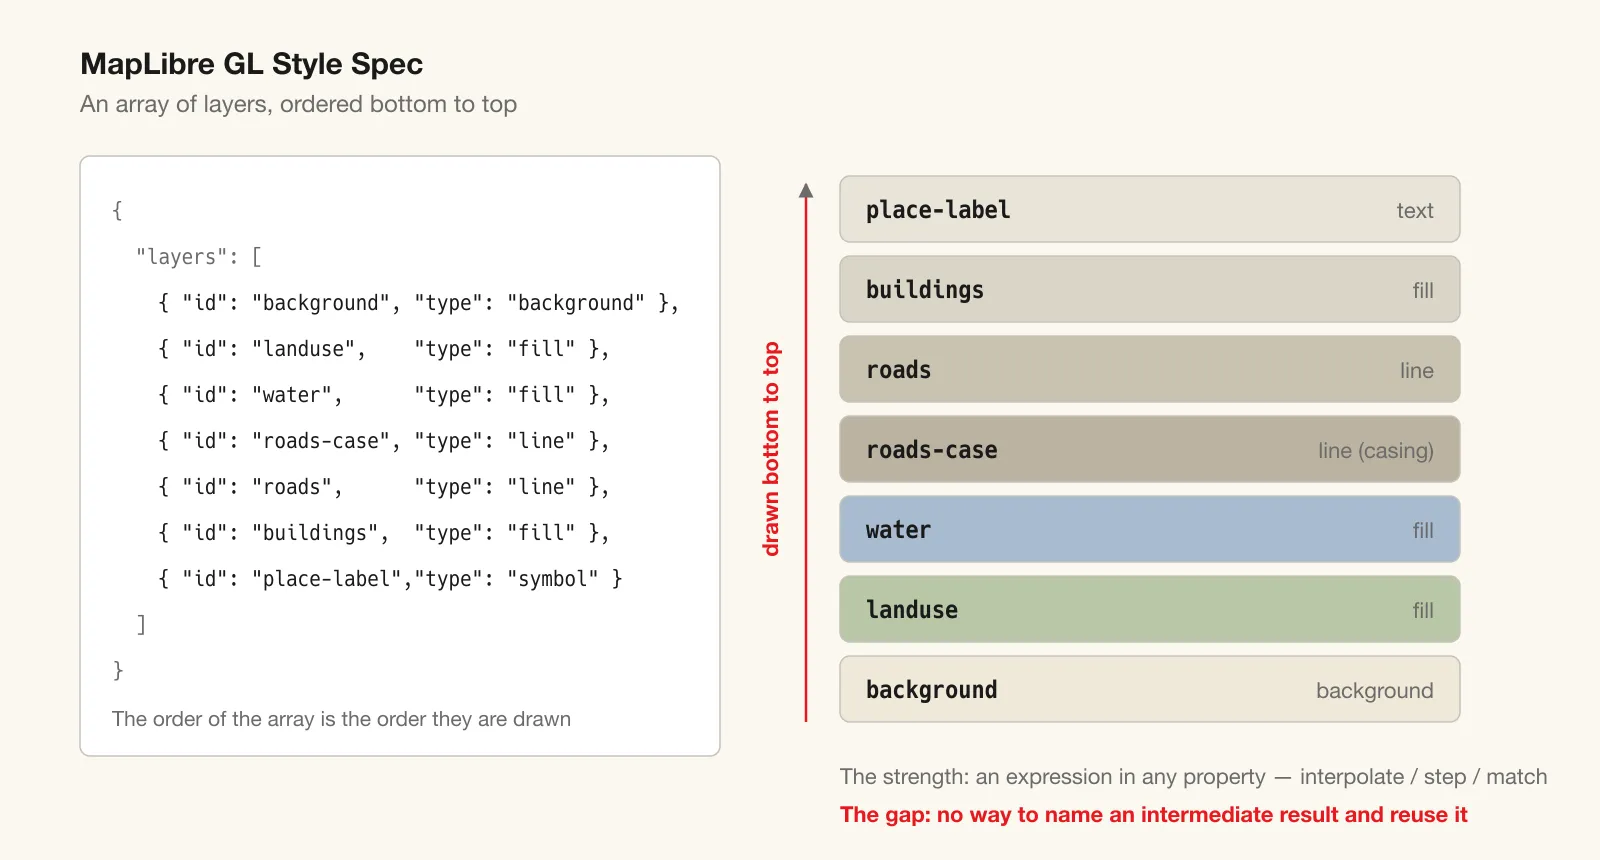Click the "line (casing)" type label
1600x860 pixels.
[1375, 451]
